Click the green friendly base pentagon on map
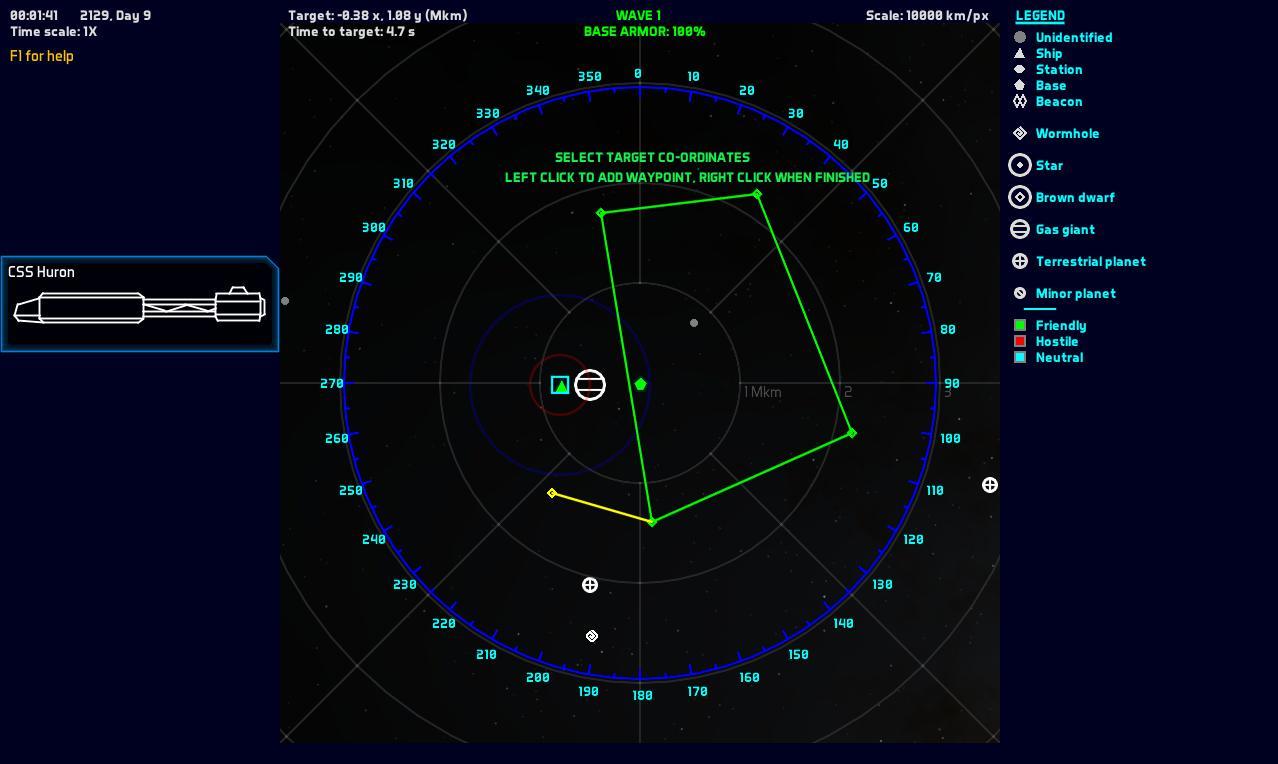The width and height of the screenshot is (1278, 764). [x=640, y=384]
